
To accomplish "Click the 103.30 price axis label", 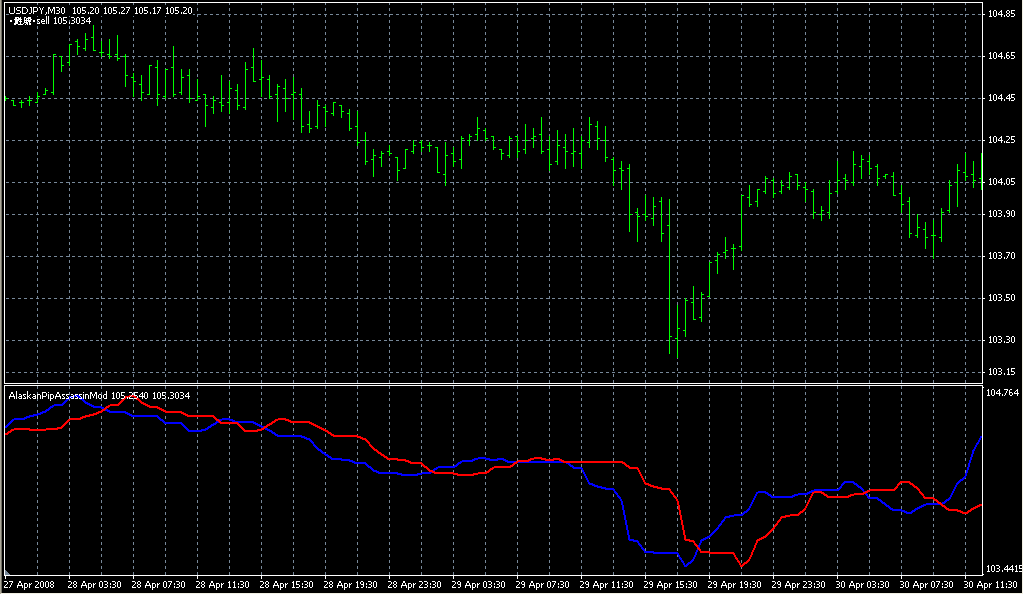I will 1001,341.
